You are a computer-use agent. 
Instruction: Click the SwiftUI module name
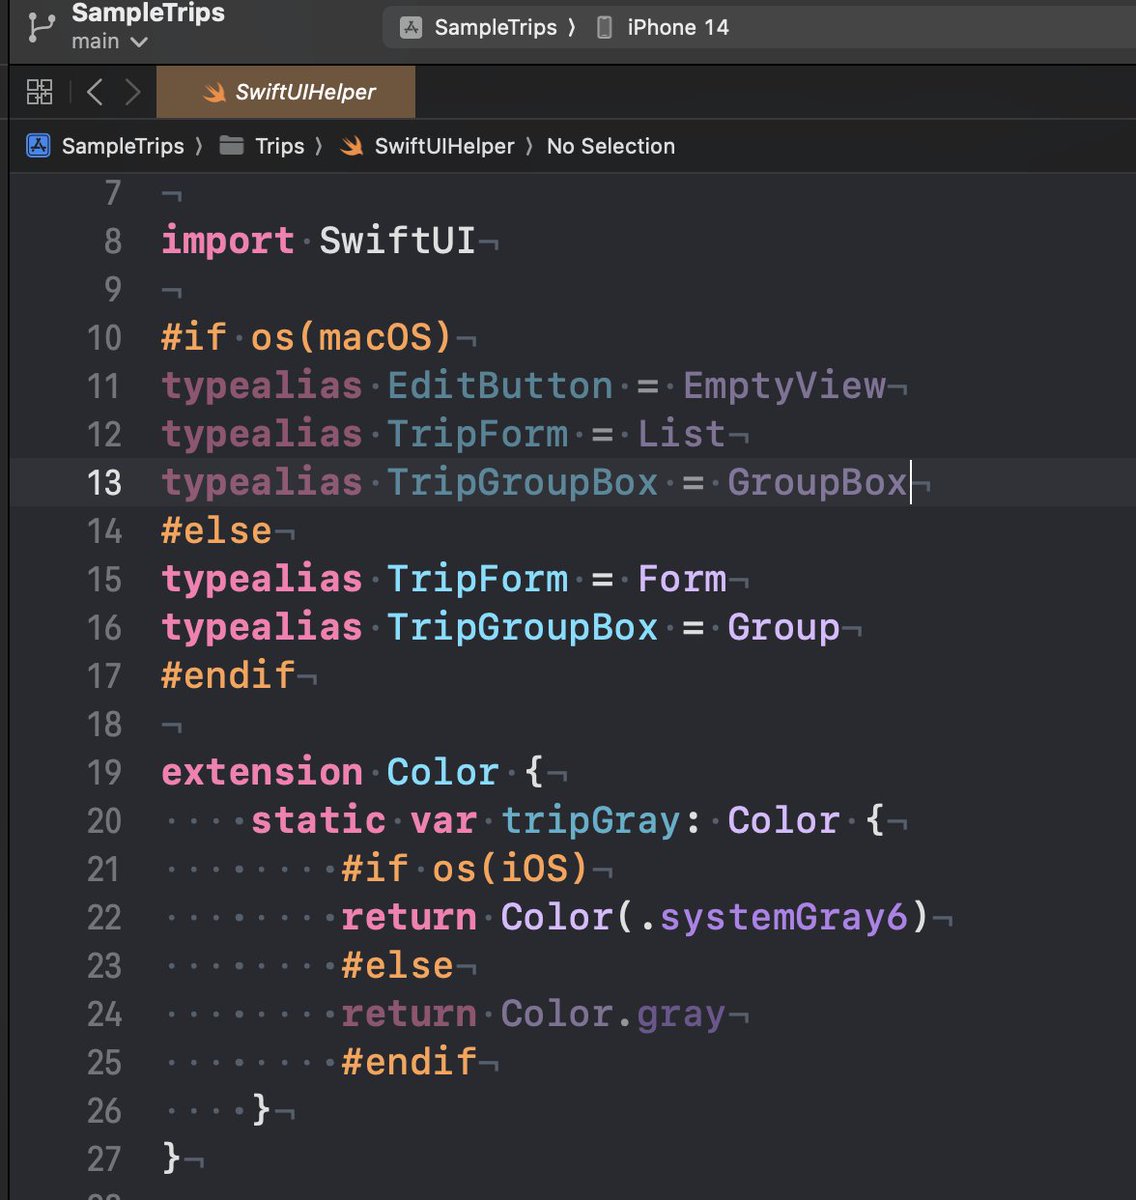[x=397, y=241]
